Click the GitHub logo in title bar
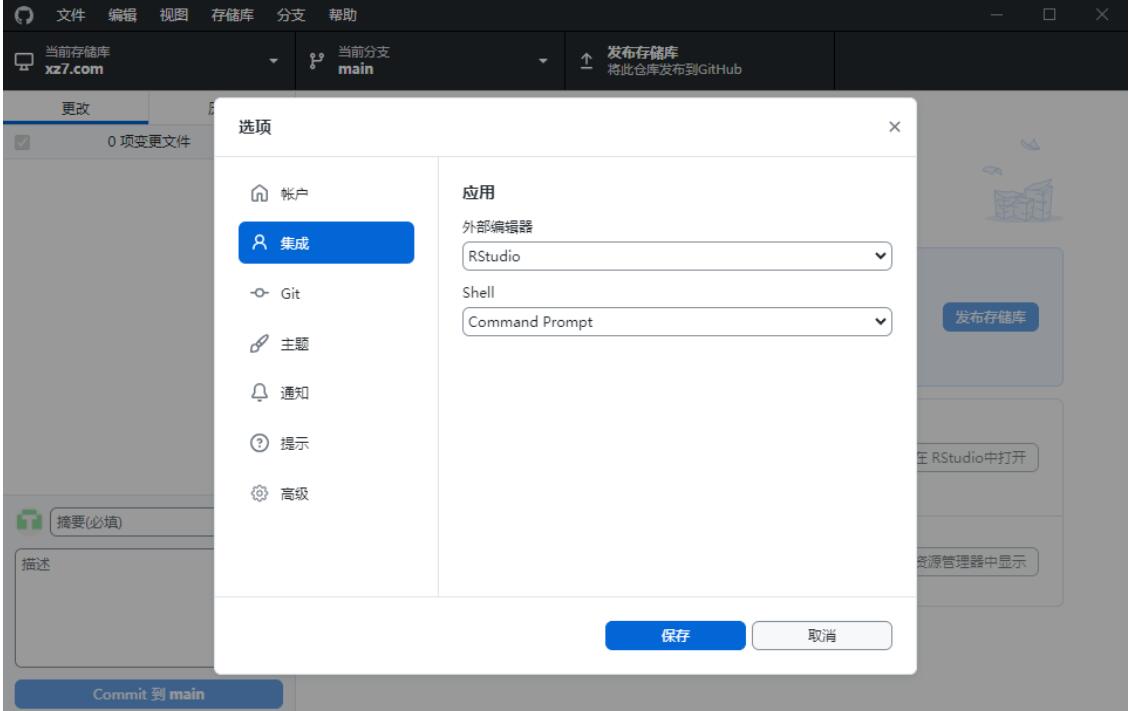Image resolution: width=1130 pixels, height=711 pixels. tap(20, 15)
